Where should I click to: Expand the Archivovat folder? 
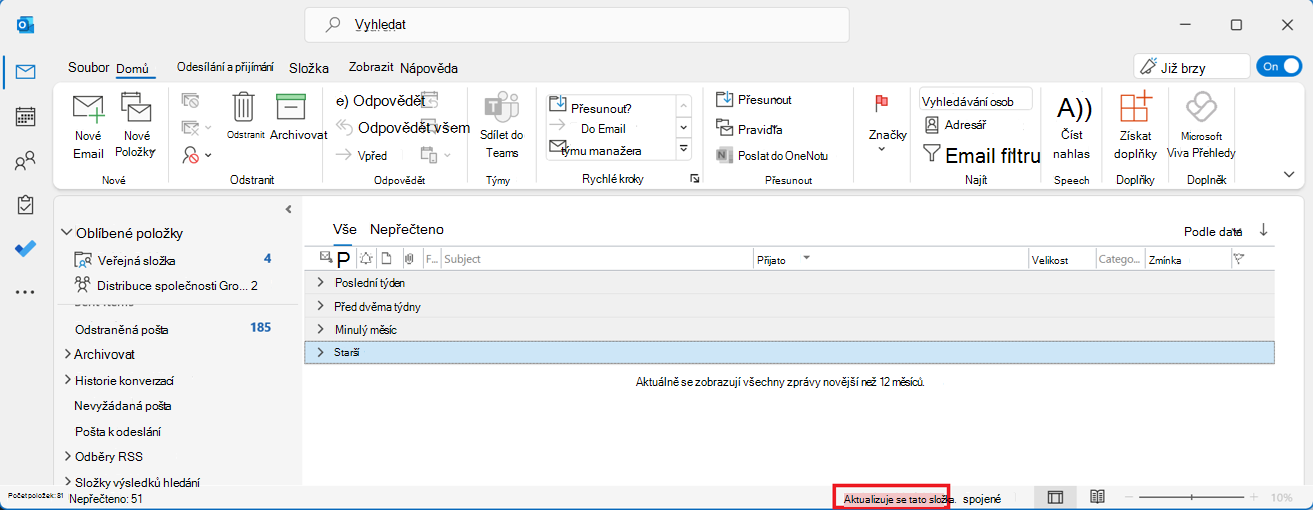point(67,354)
